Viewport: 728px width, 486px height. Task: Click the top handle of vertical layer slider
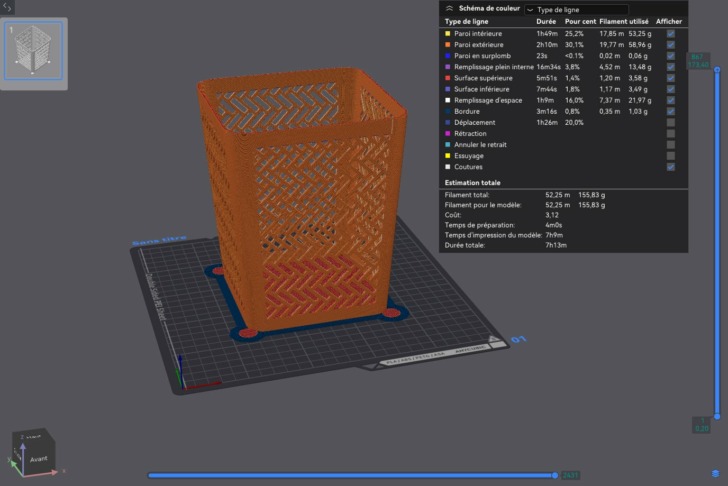(717, 70)
